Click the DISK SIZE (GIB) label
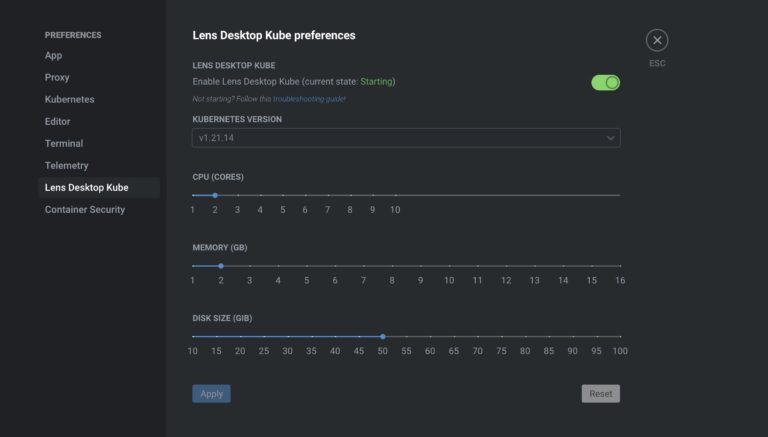Image resolution: width=768 pixels, height=437 pixels. click(x=222, y=318)
